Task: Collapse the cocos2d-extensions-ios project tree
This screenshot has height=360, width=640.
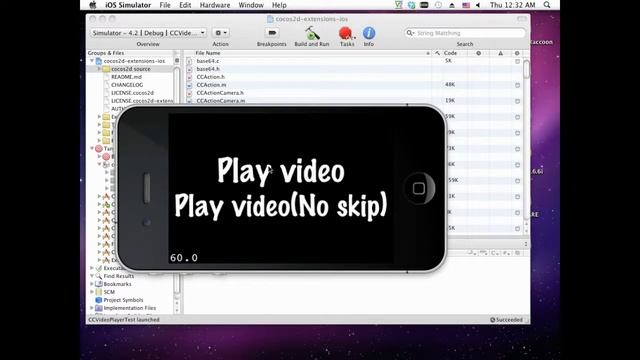Action: [x=92, y=61]
